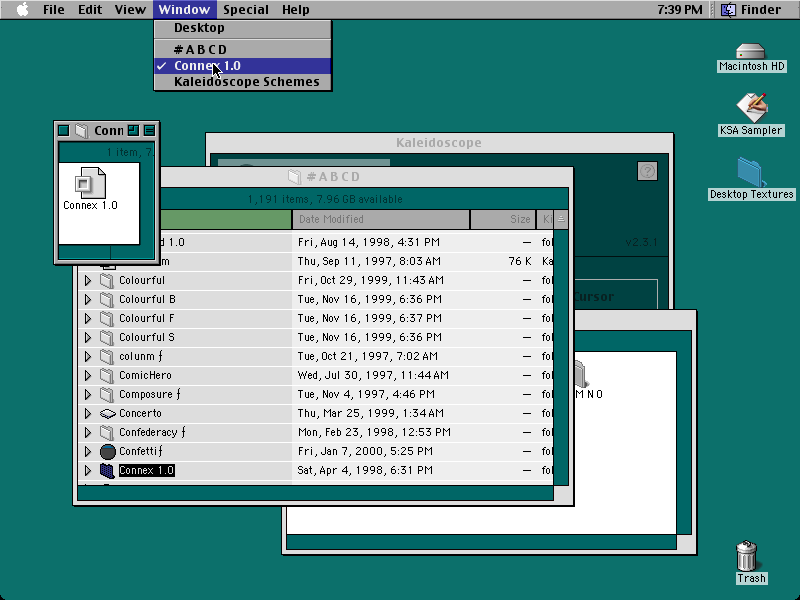The height and width of the screenshot is (600, 800).
Task: Open the File menu
Action: (x=54, y=9)
